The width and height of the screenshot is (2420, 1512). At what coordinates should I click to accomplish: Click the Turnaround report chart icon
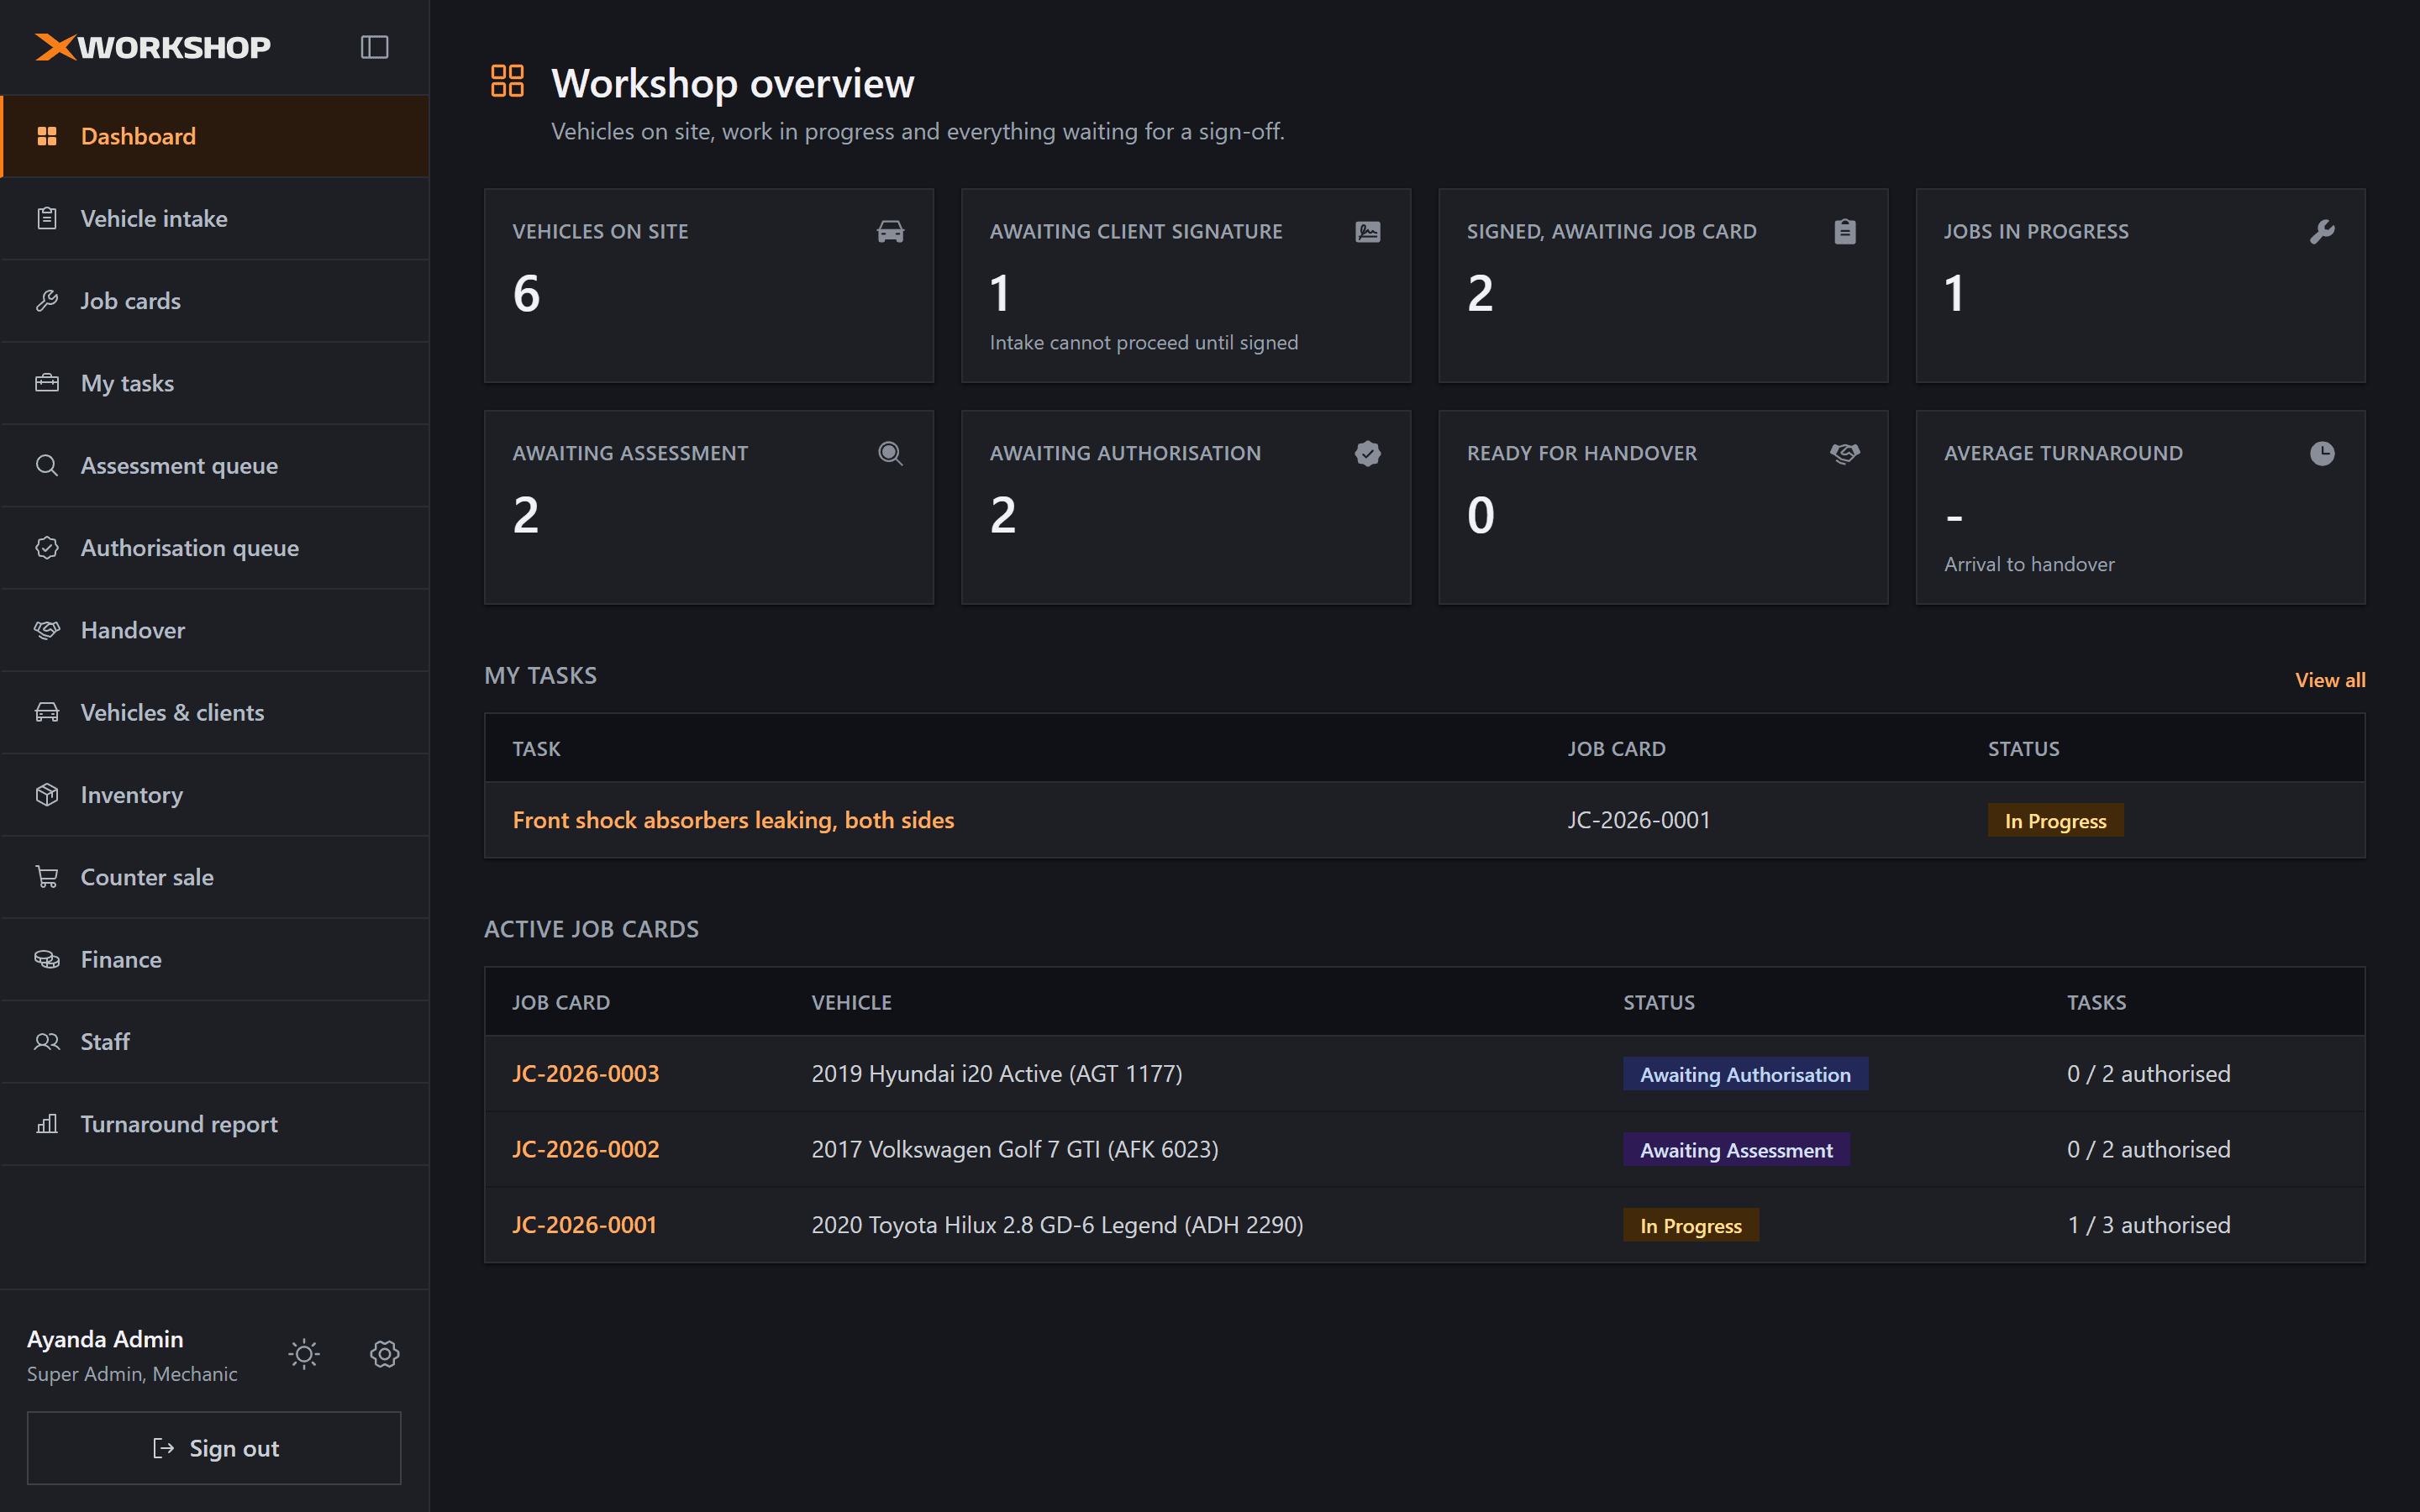pyautogui.click(x=47, y=1124)
